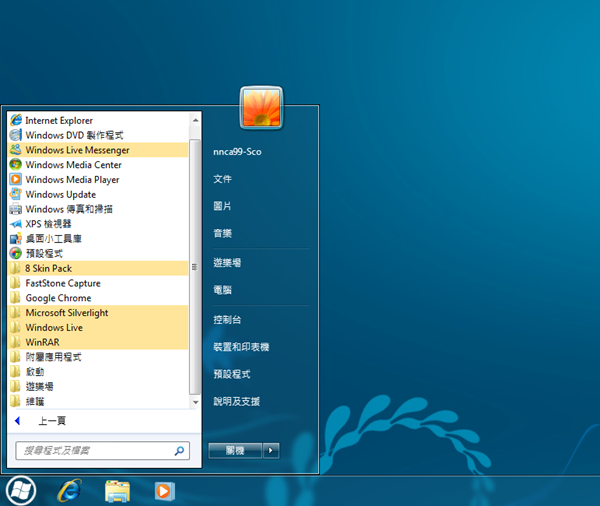Open Windows Media Center

[x=98, y=165]
